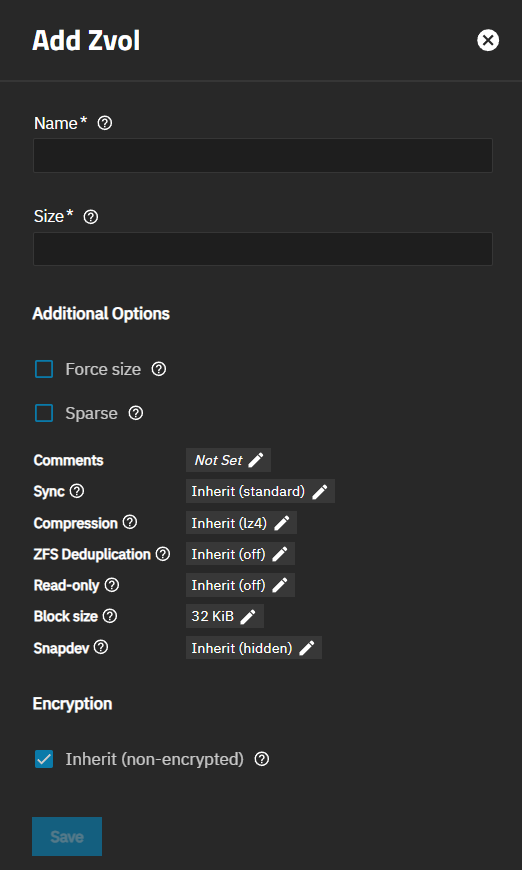The image size is (522, 870).
Task: Click the Read-only row label
Action: pyautogui.click(x=66, y=585)
